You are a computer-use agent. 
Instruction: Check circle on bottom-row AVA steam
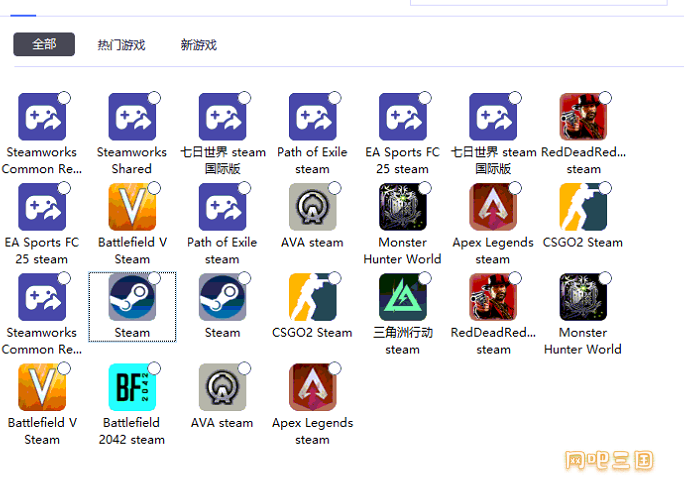245,368
